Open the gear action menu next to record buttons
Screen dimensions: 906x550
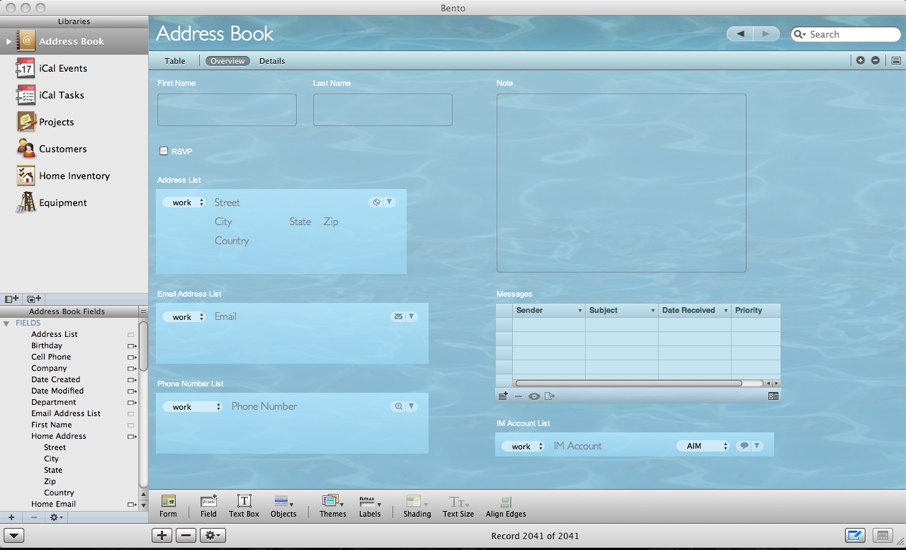click(213, 536)
